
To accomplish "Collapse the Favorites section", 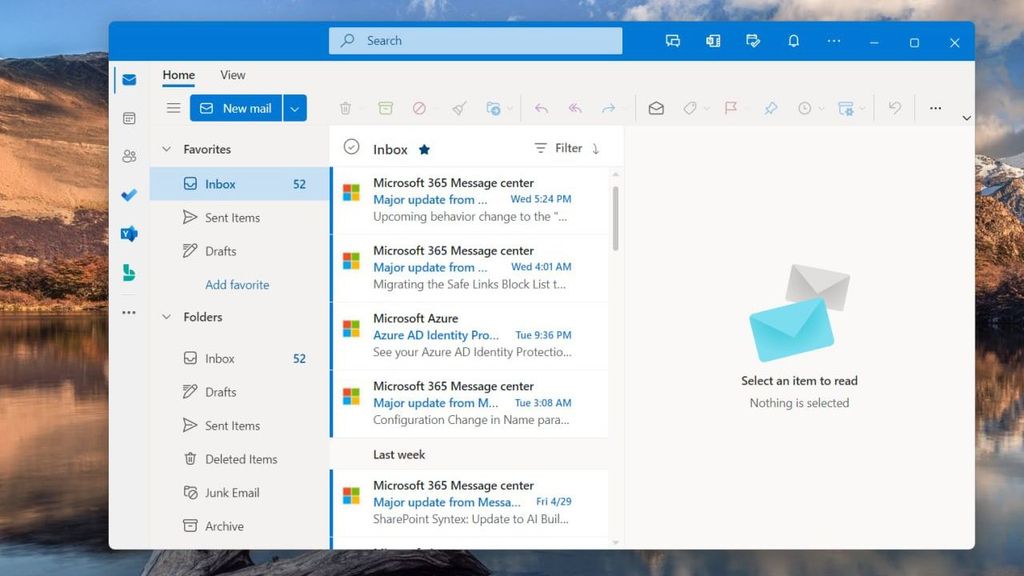I will [166, 148].
